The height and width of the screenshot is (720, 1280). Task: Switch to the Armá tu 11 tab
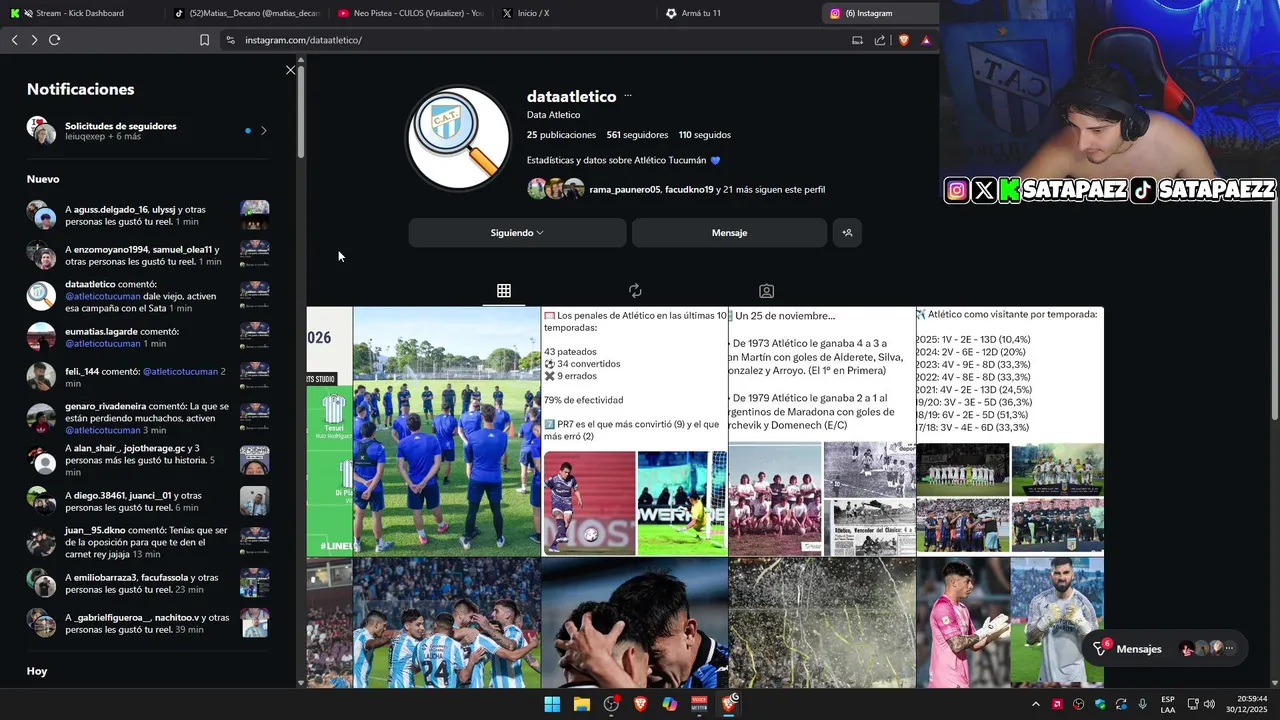tap(740, 13)
